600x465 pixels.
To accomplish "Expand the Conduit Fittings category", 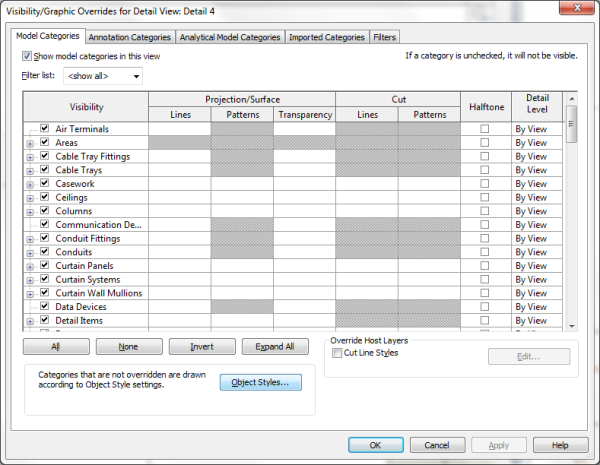I will tap(30, 240).
